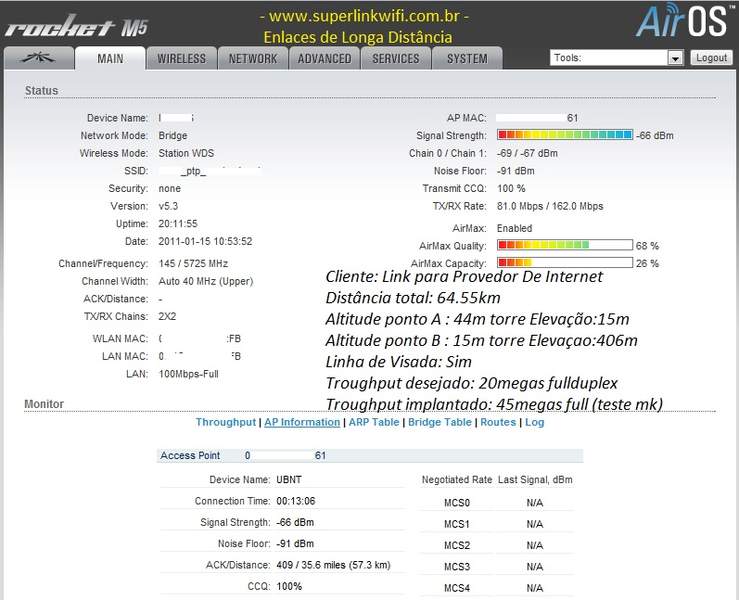Open the NETWORK tab
Screen dimensions: 739x600
[253, 58]
